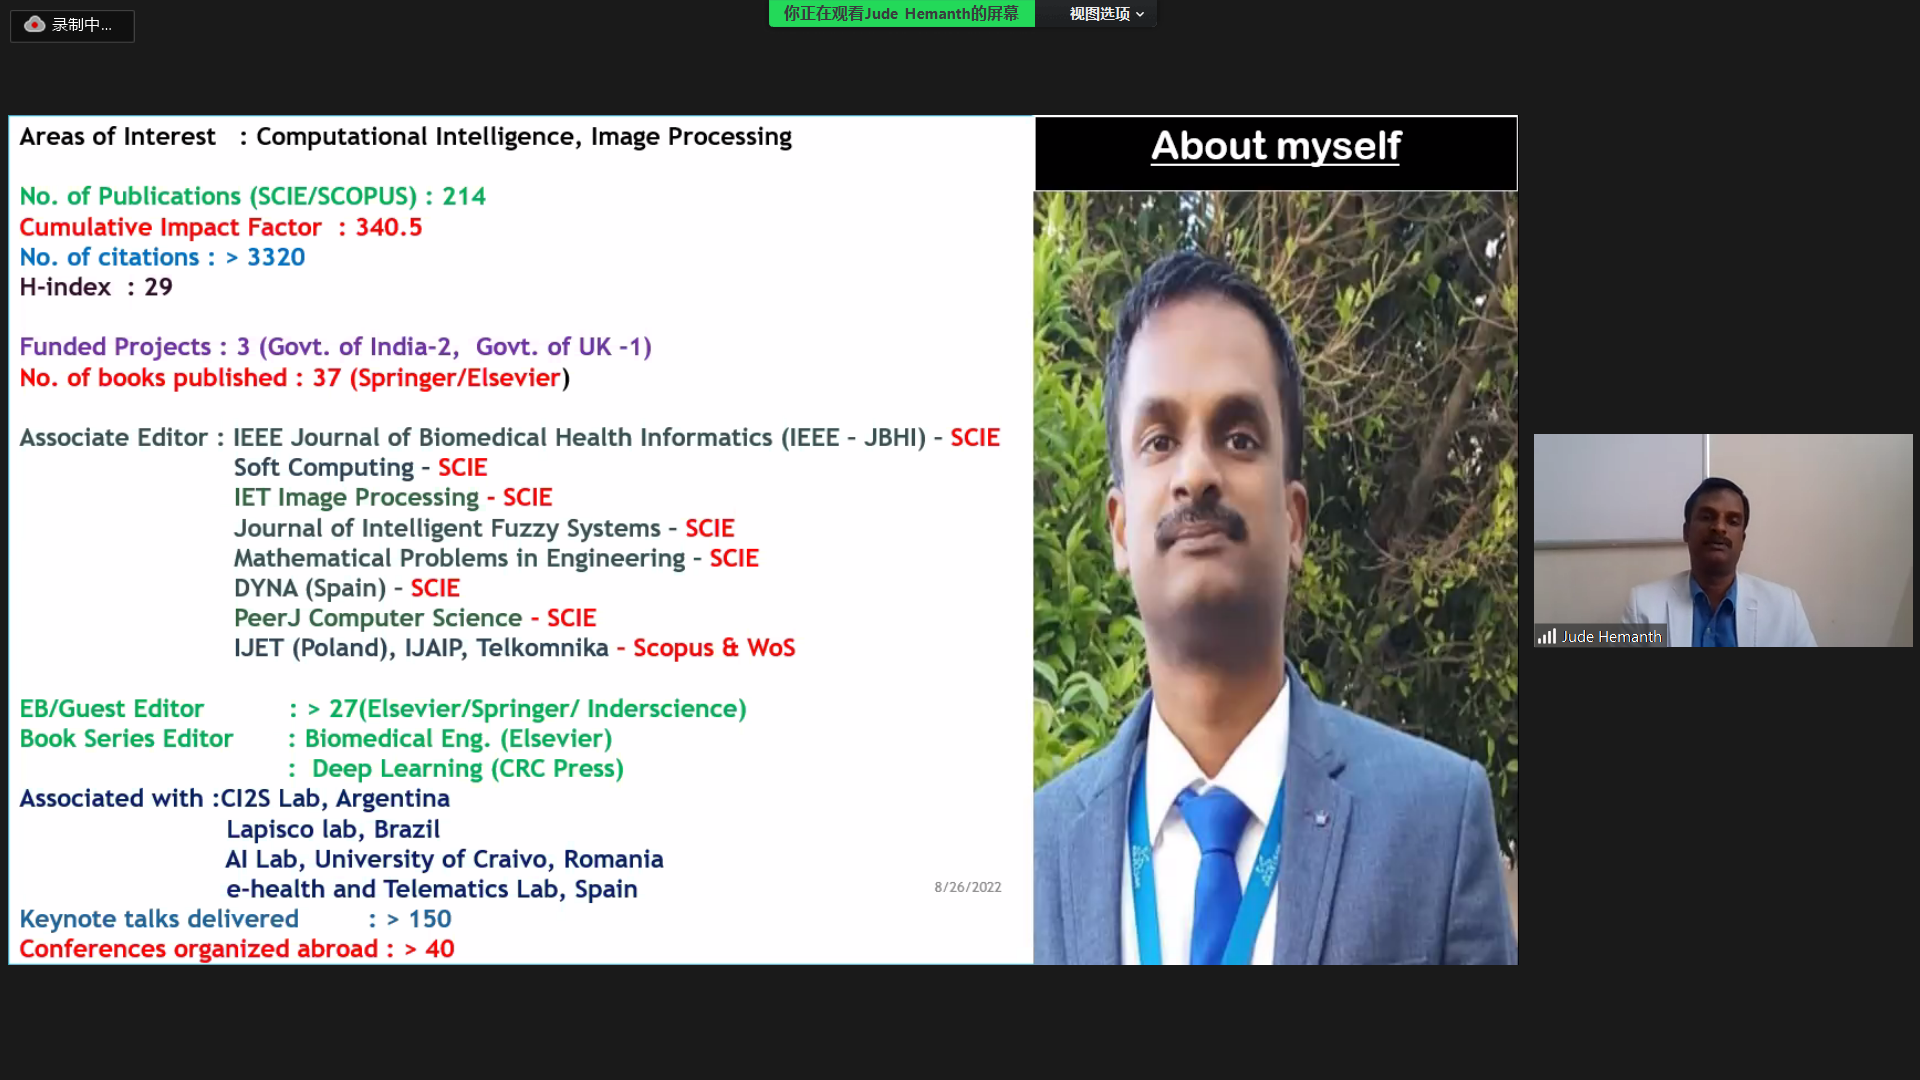Viewport: 1920px width, 1080px height.
Task: Click the slide date 8/26/2022
Action: pyautogui.click(x=967, y=887)
